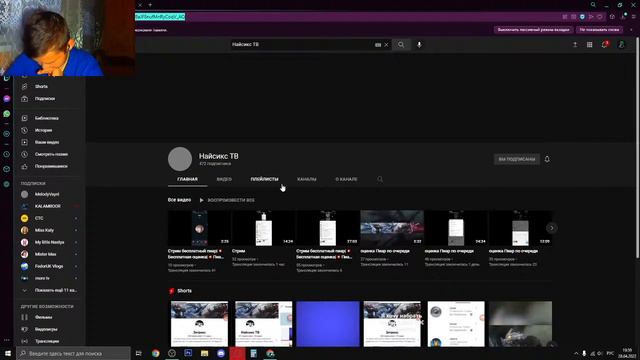
Task: Click the Windows taskbar search box
Action: point(73,353)
